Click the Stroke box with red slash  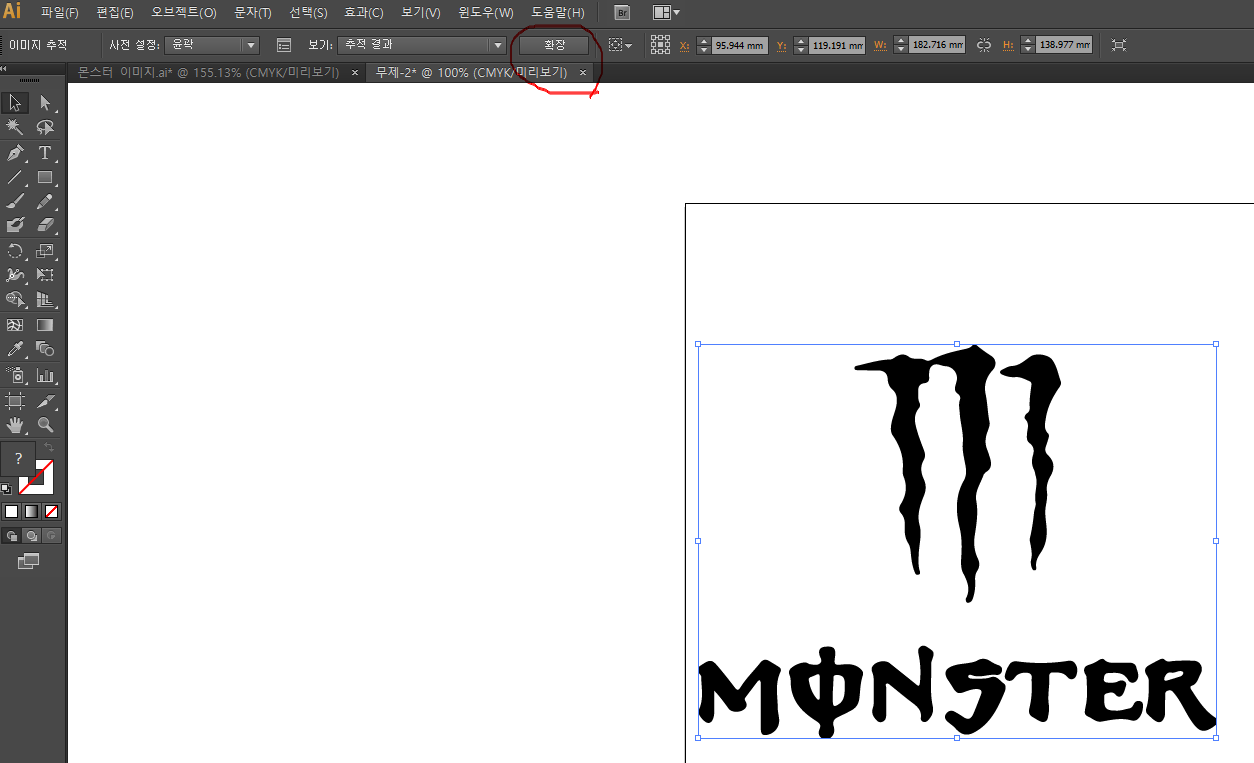(46, 485)
